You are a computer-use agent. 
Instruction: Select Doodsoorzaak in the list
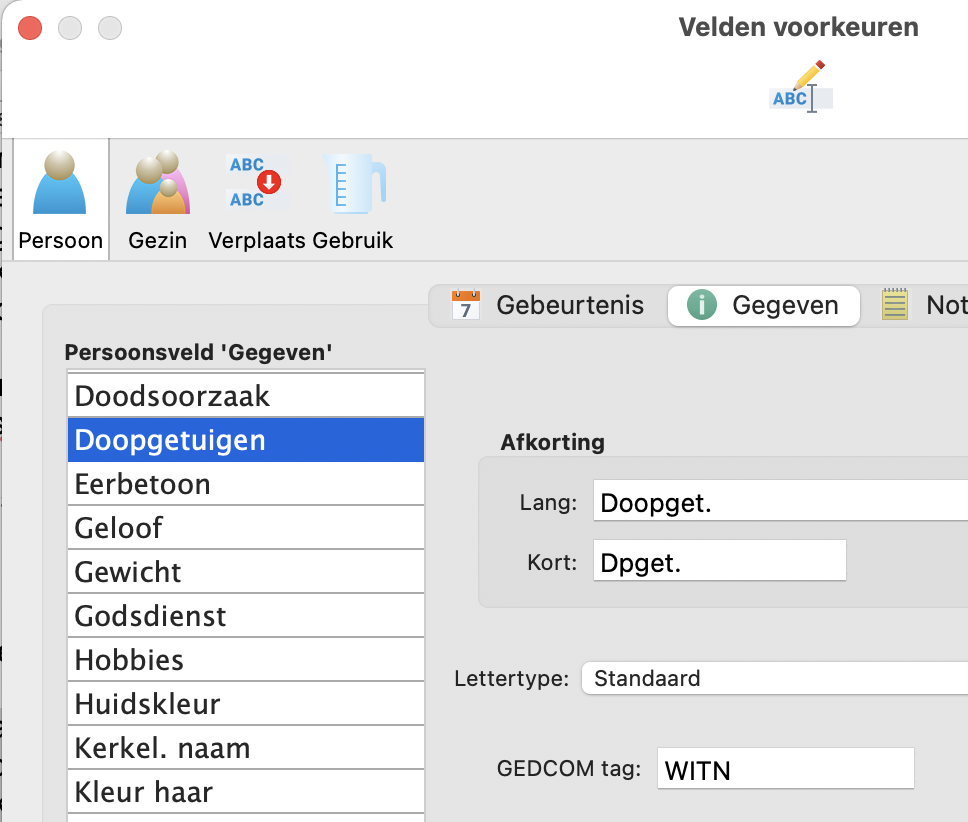245,396
